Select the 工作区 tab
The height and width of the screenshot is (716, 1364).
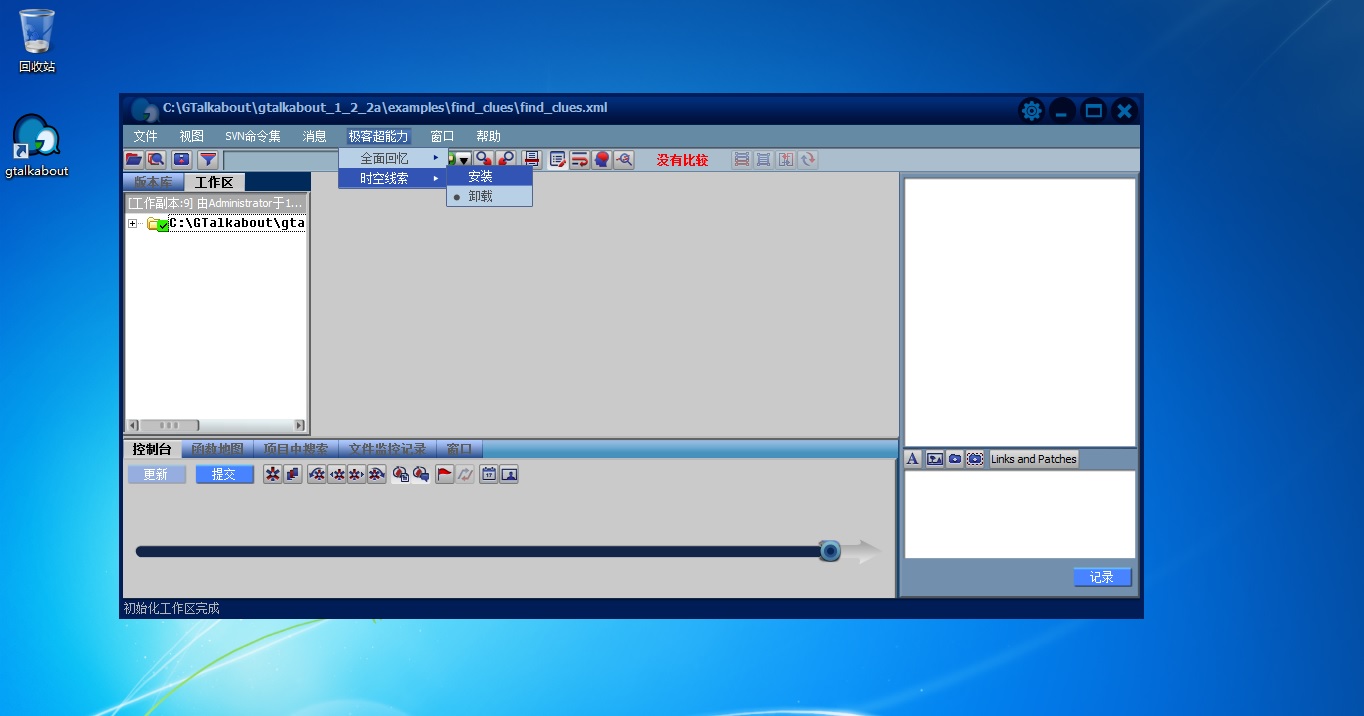coord(214,182)
